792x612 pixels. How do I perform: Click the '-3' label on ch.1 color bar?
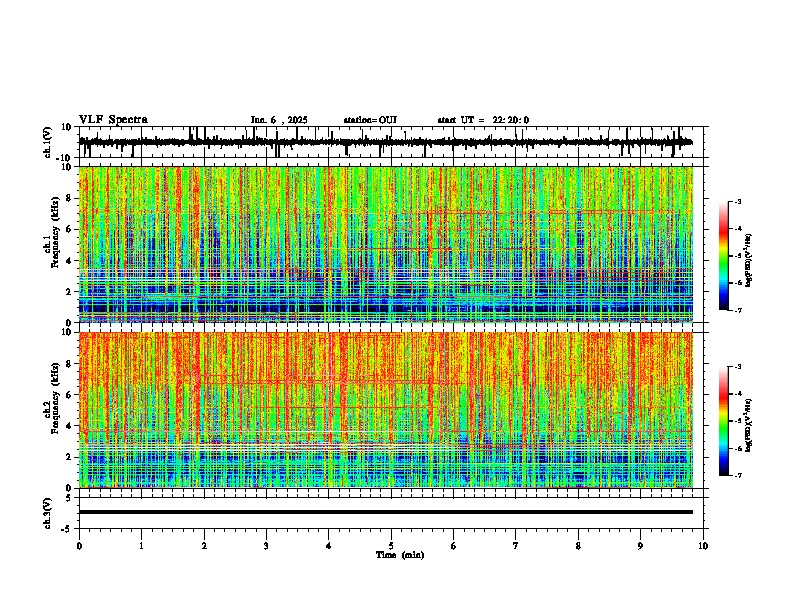(x=737, y=201)
